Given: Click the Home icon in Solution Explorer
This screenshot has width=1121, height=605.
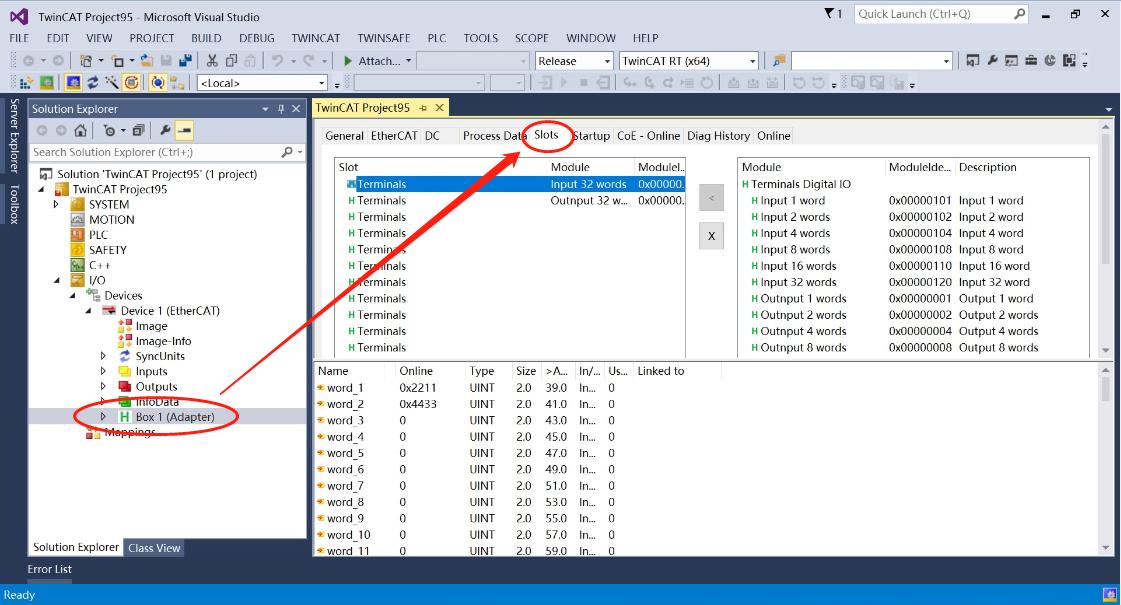Looking at the screenshot, I should pyautogui.click(x=80, y=131).
